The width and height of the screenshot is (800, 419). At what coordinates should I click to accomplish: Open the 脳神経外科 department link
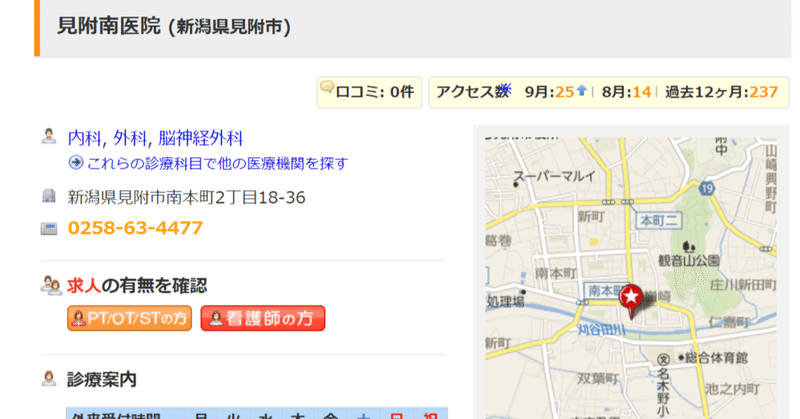point(201,138)
